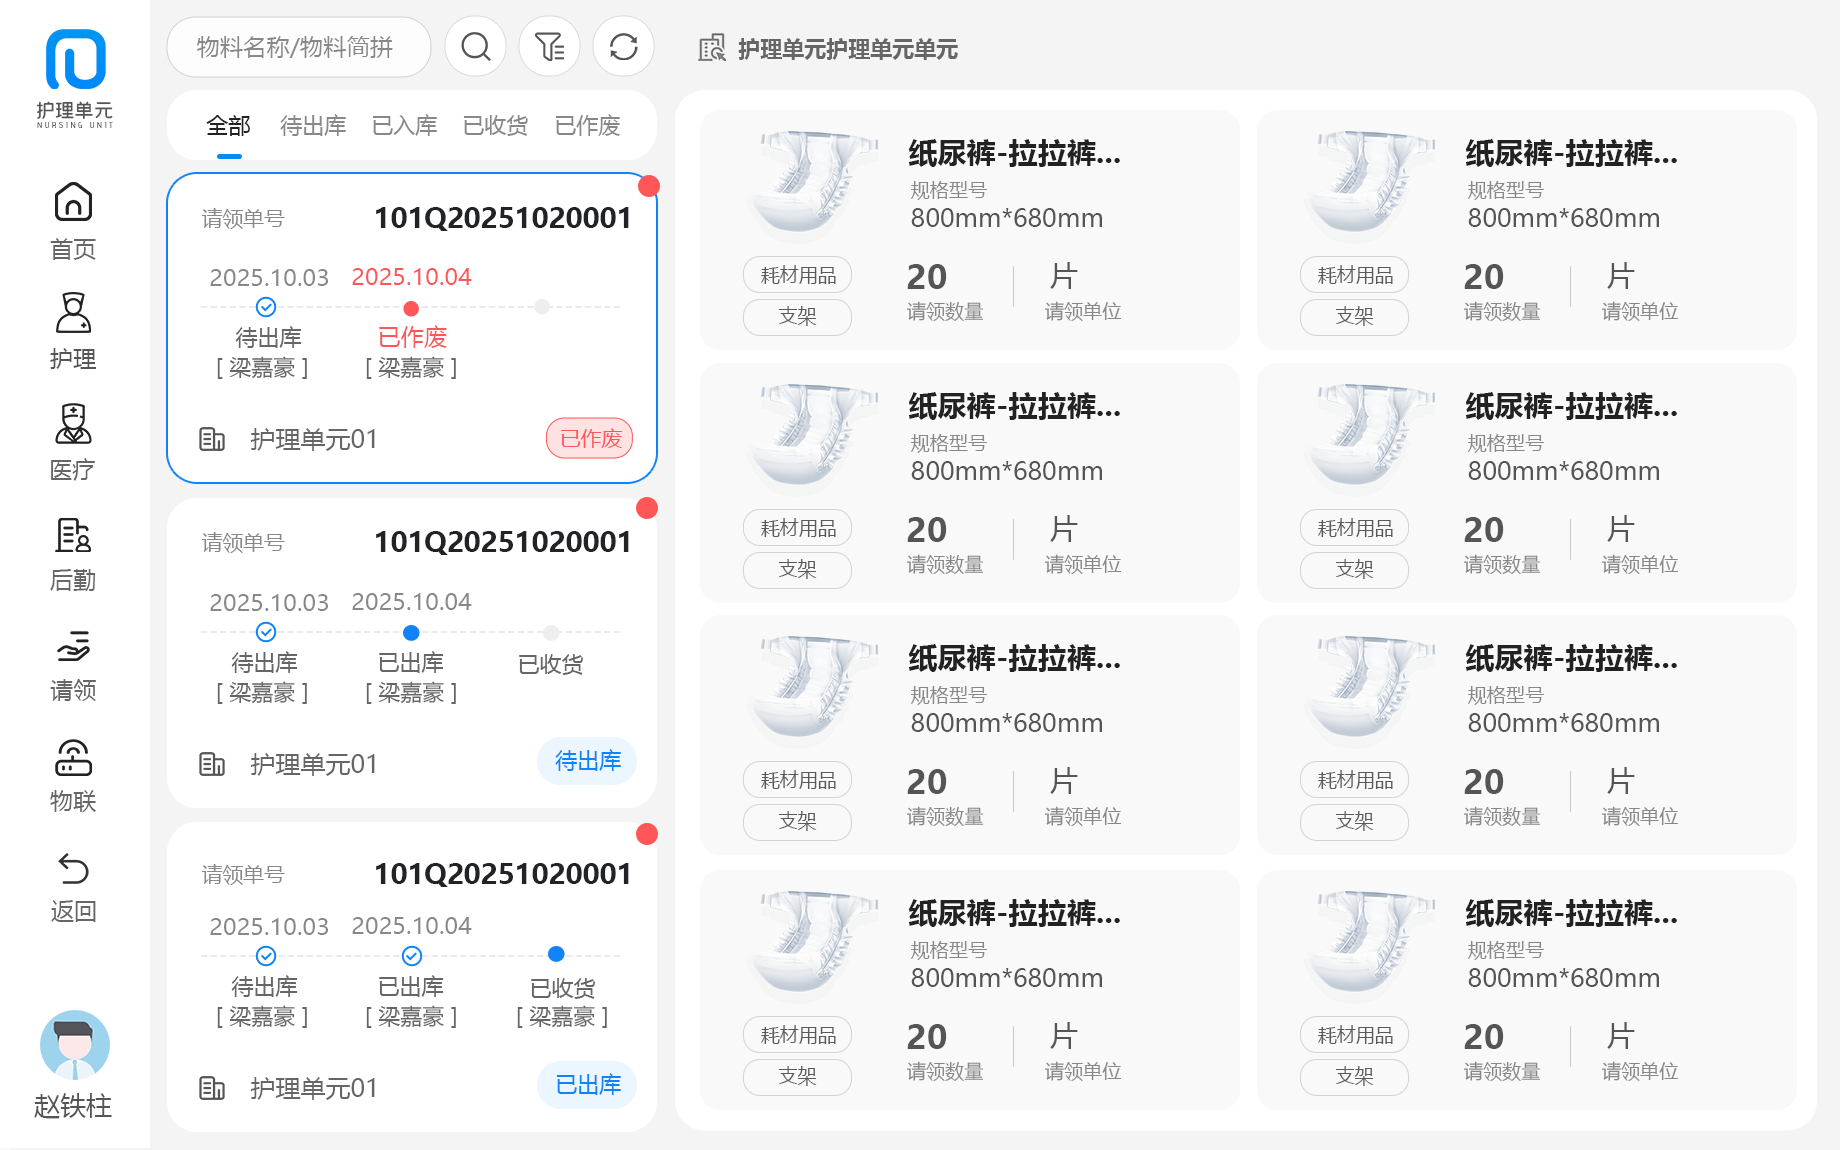The height and width of the screenshot is (1150, 1840).
Task: Select the 已作废 filter tab
Action: 587,126
